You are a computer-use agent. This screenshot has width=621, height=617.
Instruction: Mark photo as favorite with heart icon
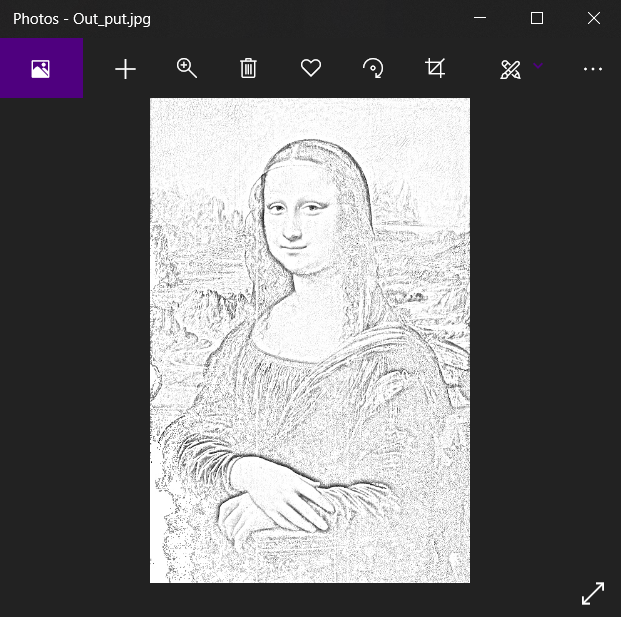tap(311, 68)
